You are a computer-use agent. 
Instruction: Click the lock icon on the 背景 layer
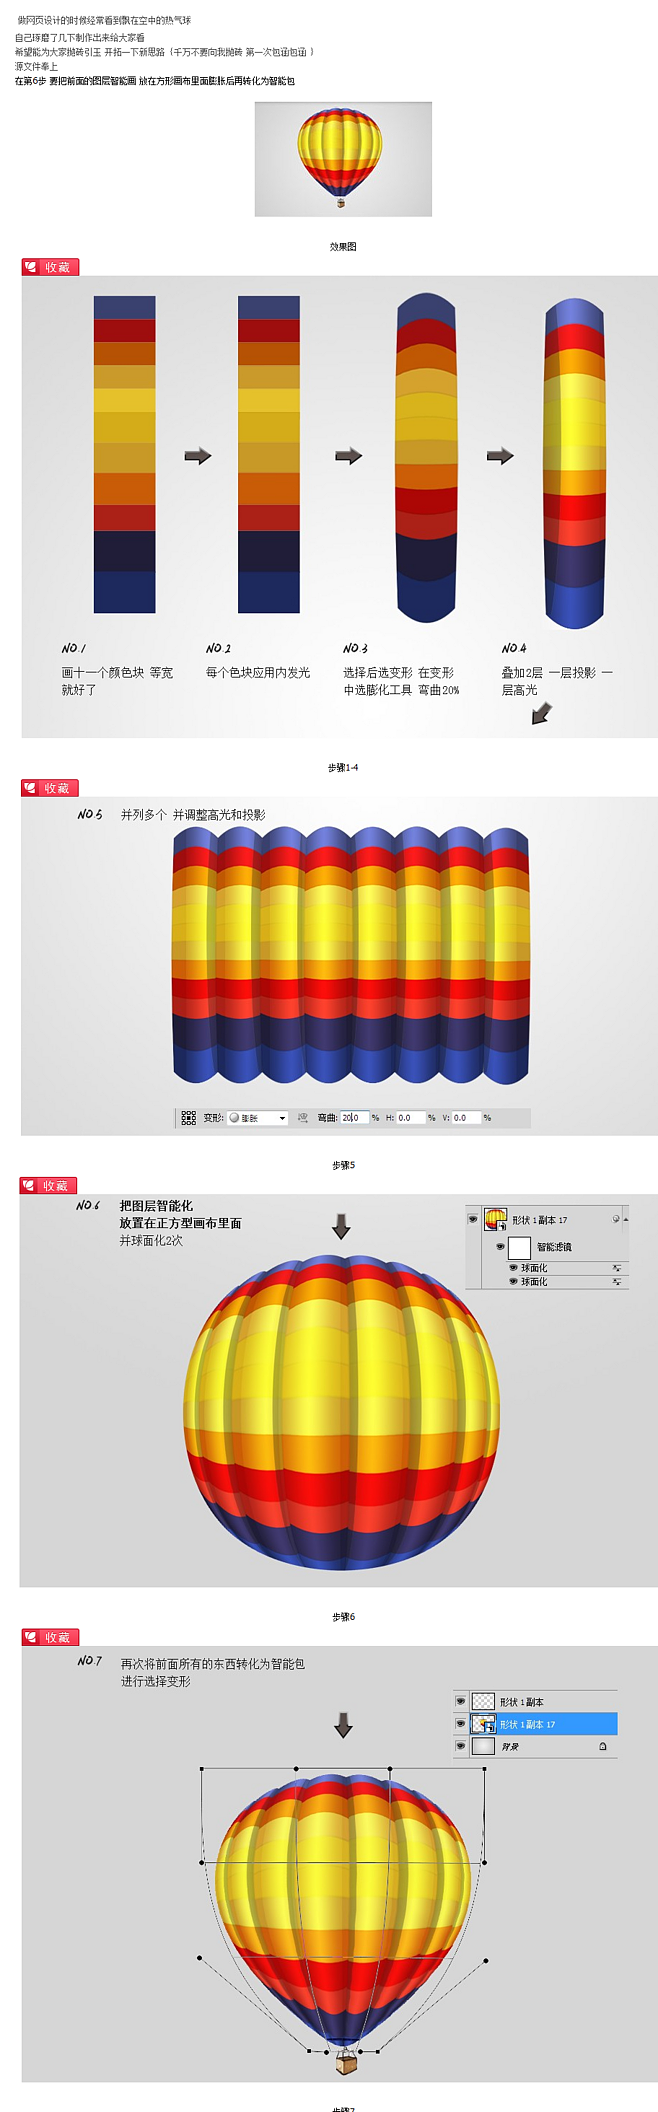(x=602, y=1746)
